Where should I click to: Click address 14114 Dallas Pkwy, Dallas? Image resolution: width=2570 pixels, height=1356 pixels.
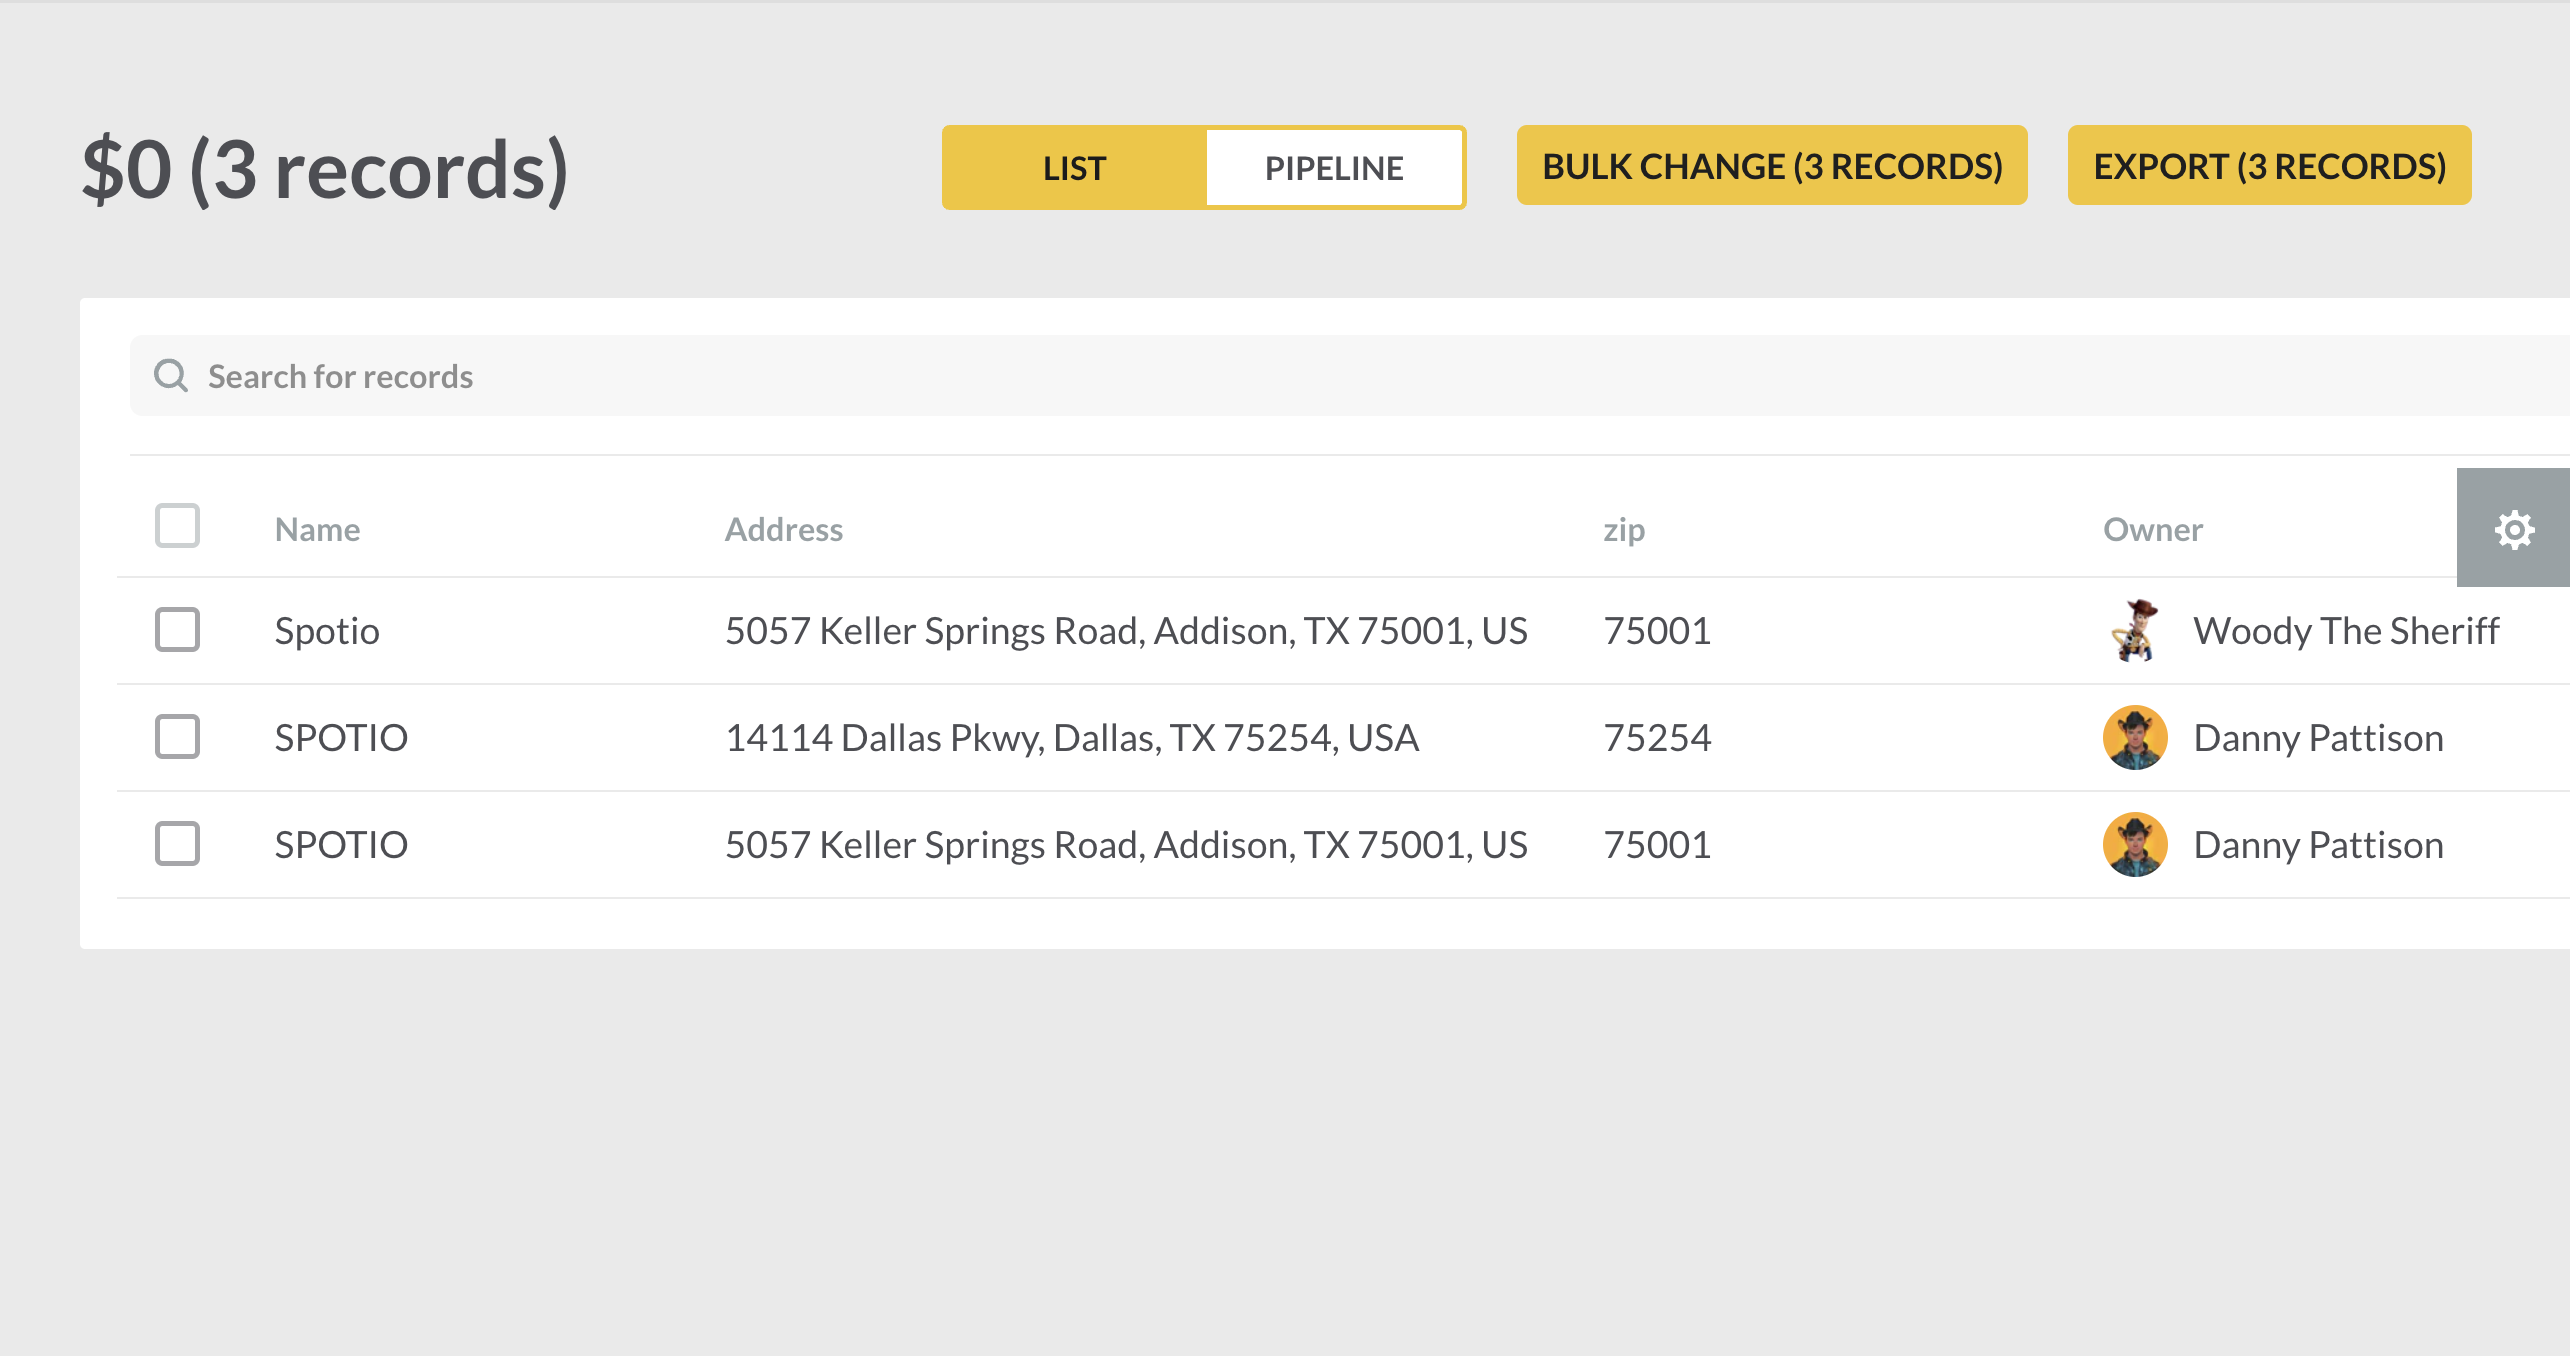tap(1072, 738)
